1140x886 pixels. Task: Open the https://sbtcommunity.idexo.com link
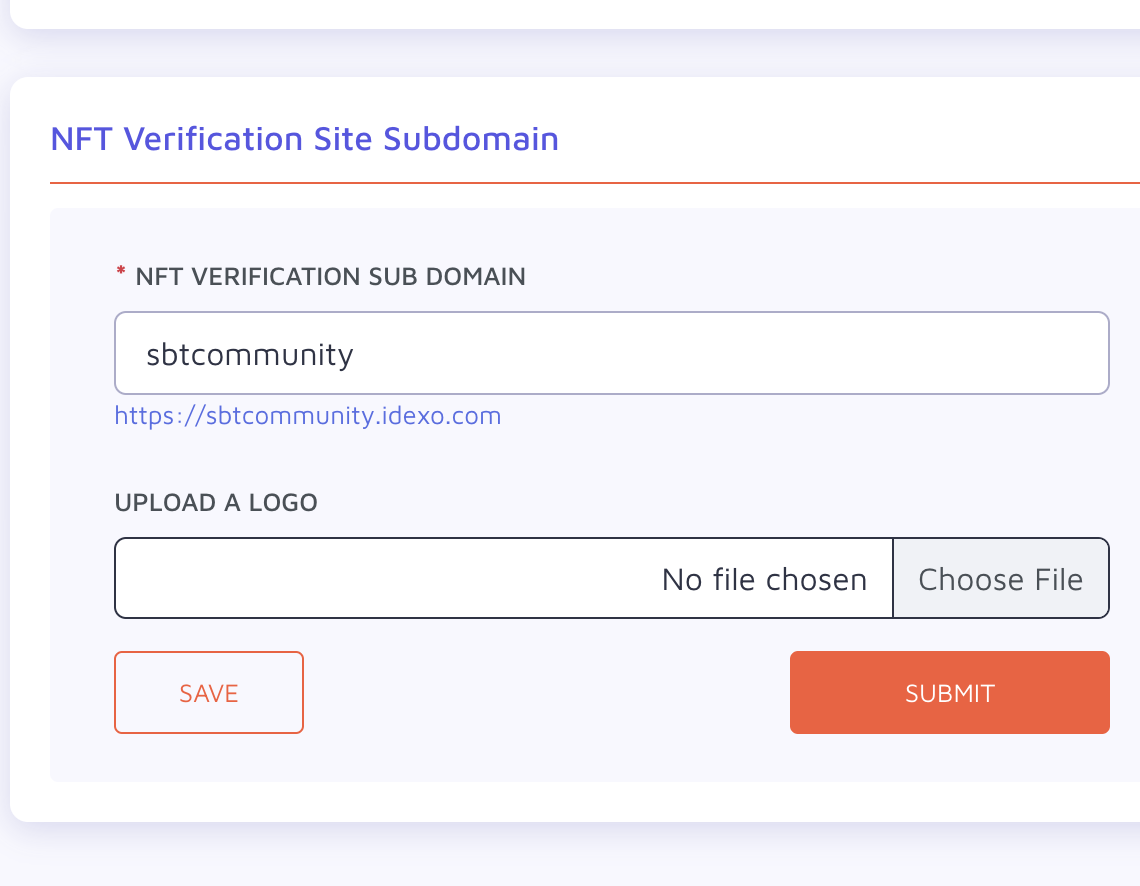coord(308,416)
